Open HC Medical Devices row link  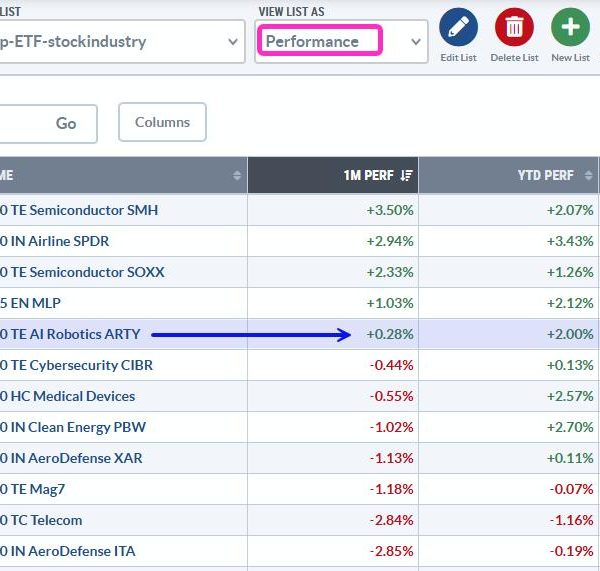tap(67, 396)
